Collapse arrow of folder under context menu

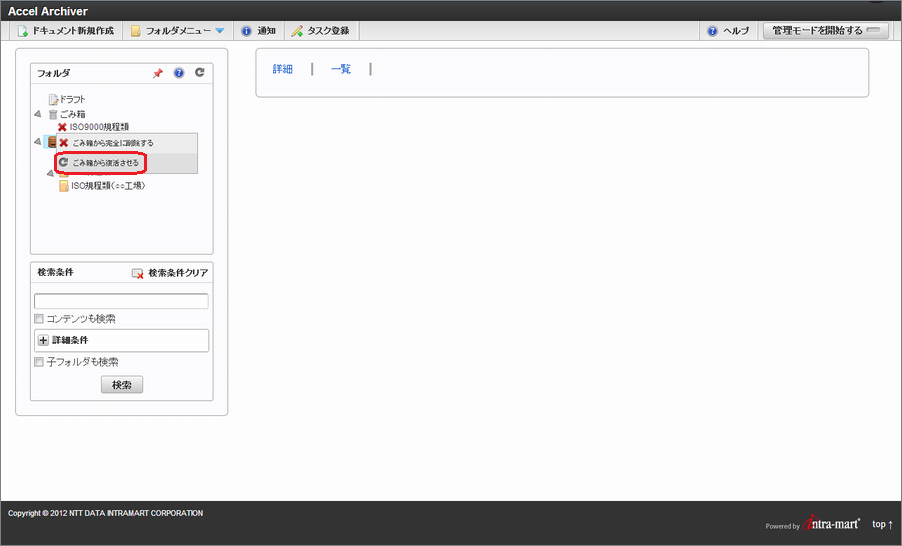pos(51,173)
